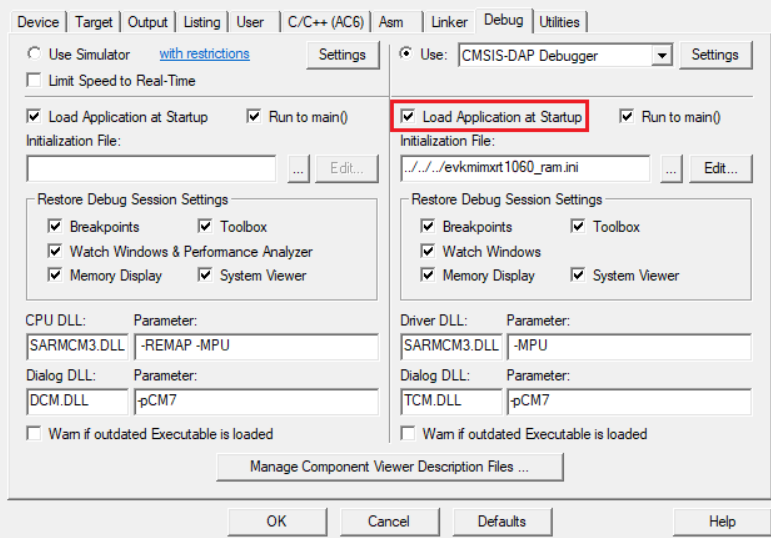Click Edit button for evkmimxrt1060_ram.ini

pyautogui.click(x=720, y=169)
